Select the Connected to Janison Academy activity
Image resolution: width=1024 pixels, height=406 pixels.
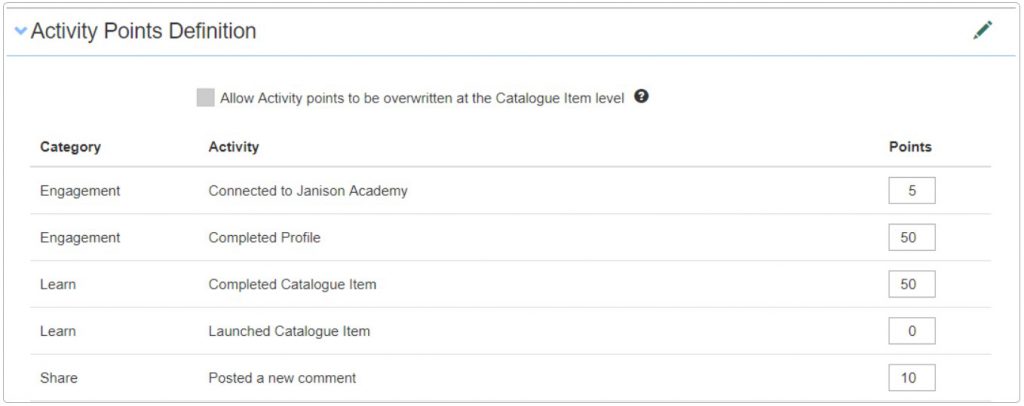[x=307, y=190]
